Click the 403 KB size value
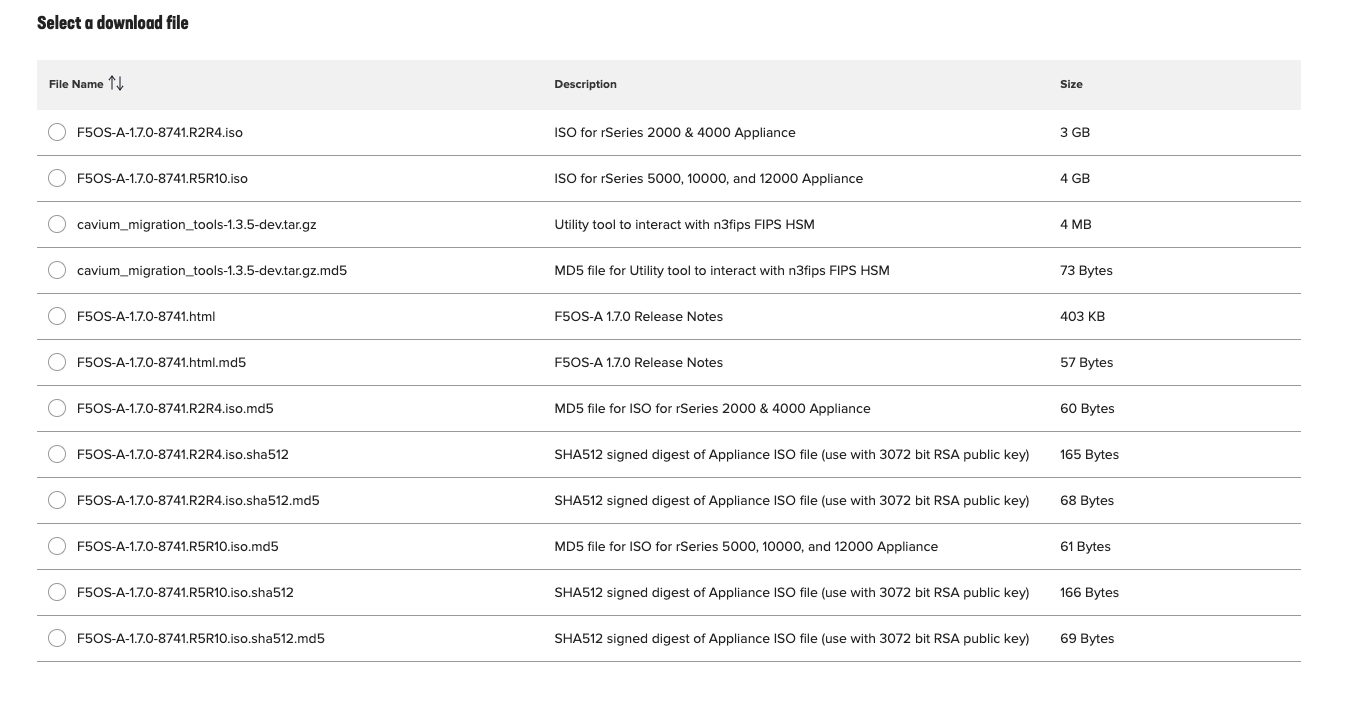 1082,316
